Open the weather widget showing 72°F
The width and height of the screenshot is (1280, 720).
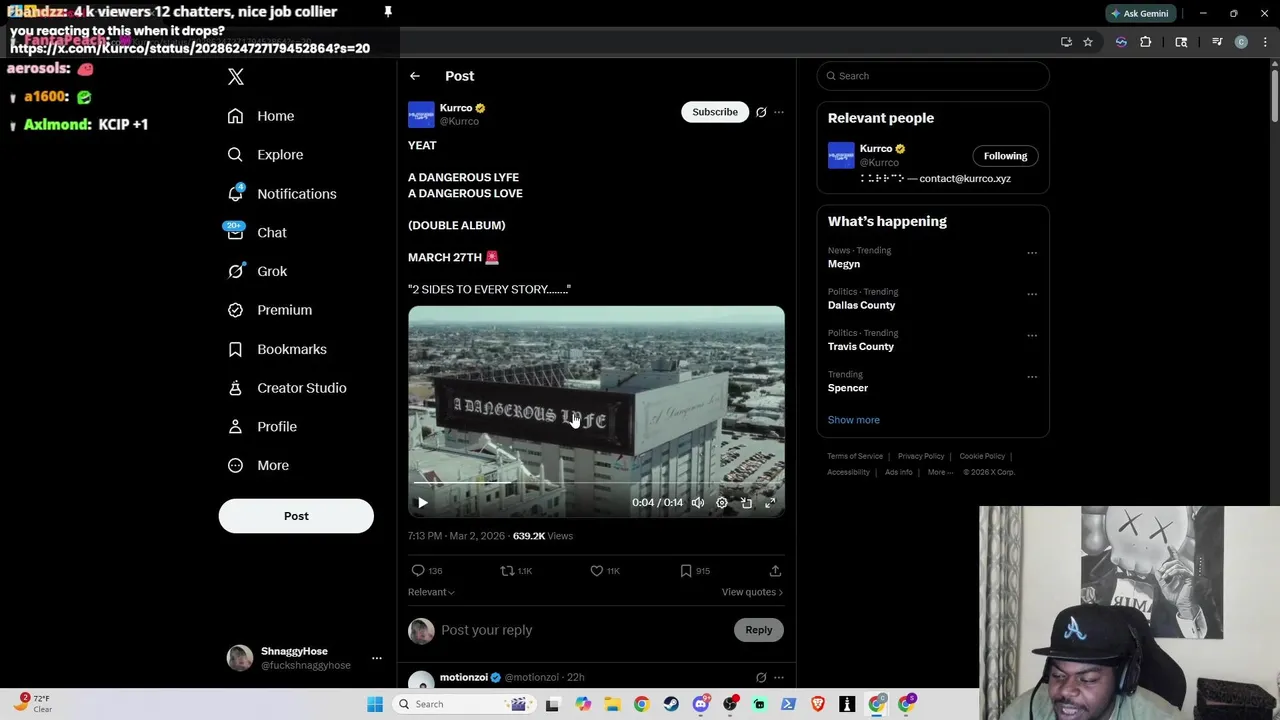(x=33, y=703)
